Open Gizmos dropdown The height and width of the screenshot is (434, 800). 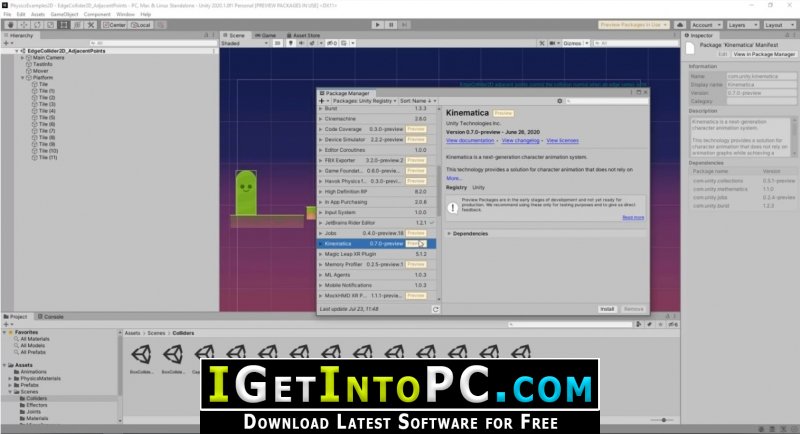coord(576,43)
